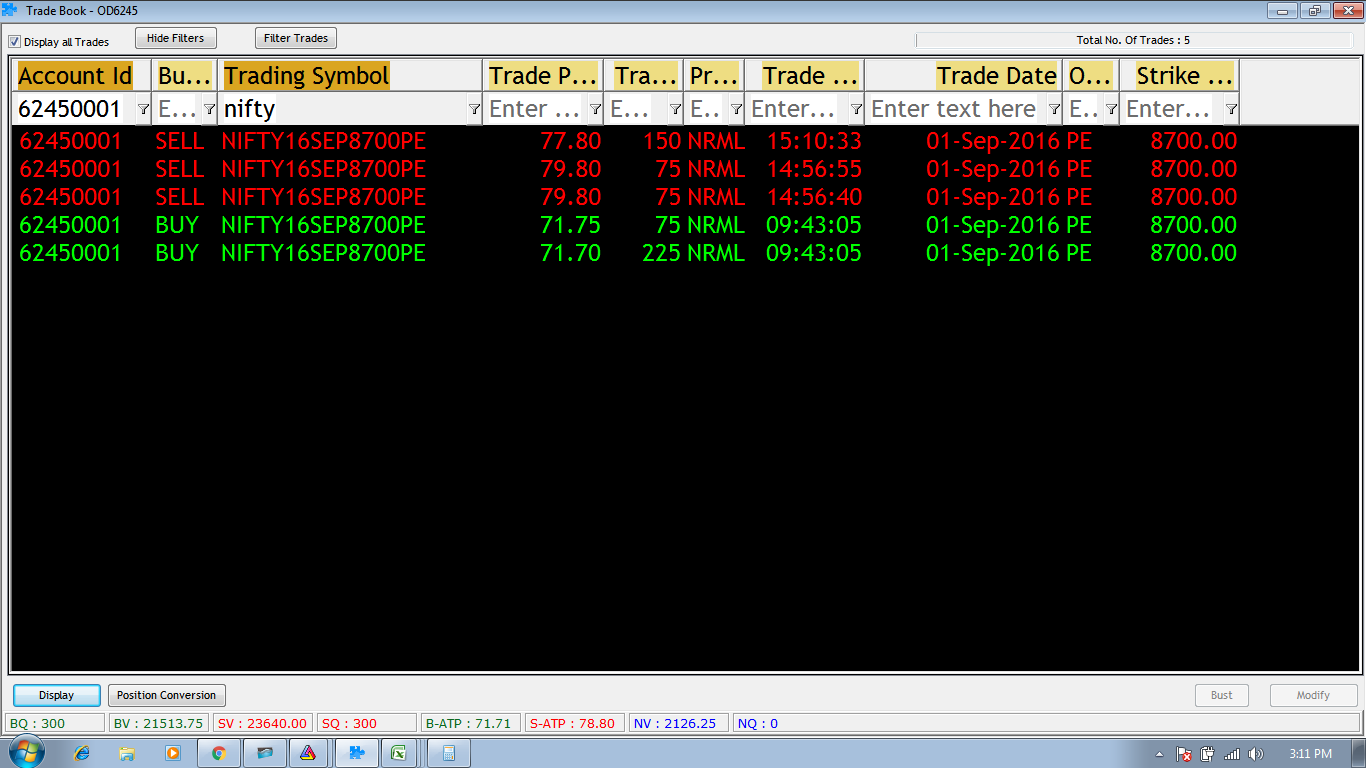
Task: Click the filter icon for Trading Symbol
Action: [x=474, y=109]
